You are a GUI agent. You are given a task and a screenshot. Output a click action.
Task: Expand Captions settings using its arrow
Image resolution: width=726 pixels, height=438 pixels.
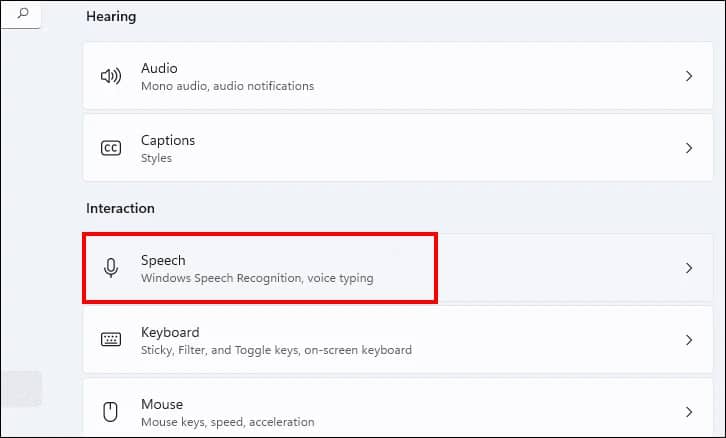[688, 148]
